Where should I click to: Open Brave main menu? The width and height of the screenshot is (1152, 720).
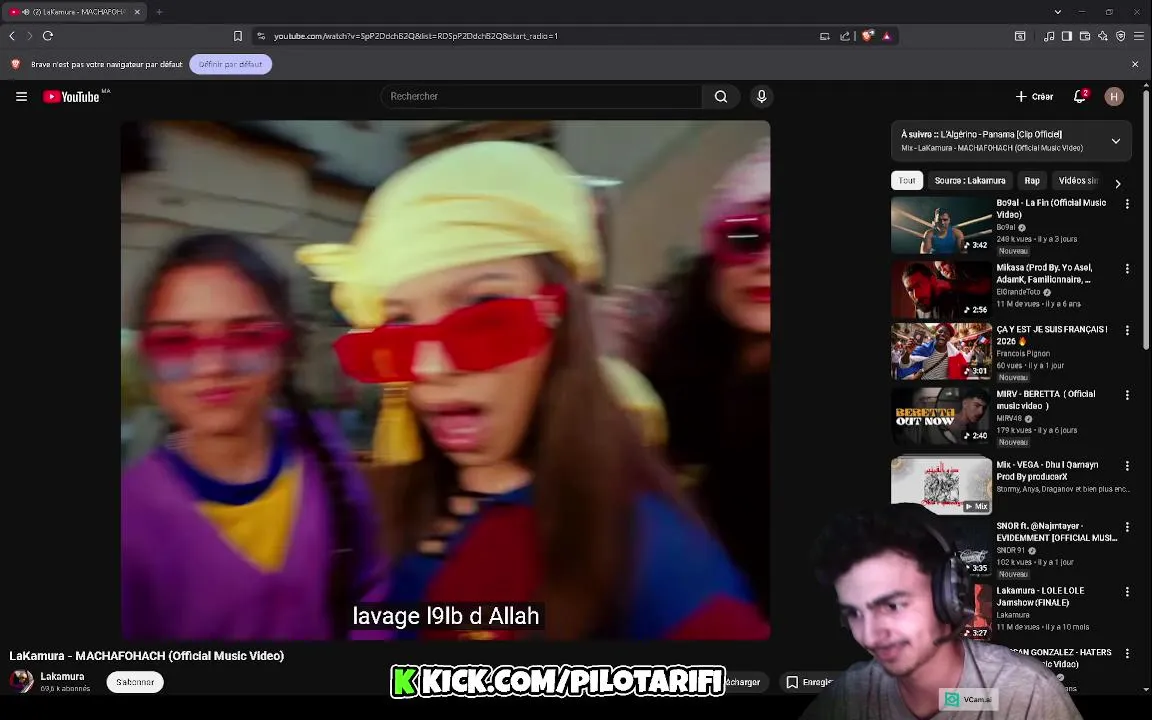[1139, 36]
